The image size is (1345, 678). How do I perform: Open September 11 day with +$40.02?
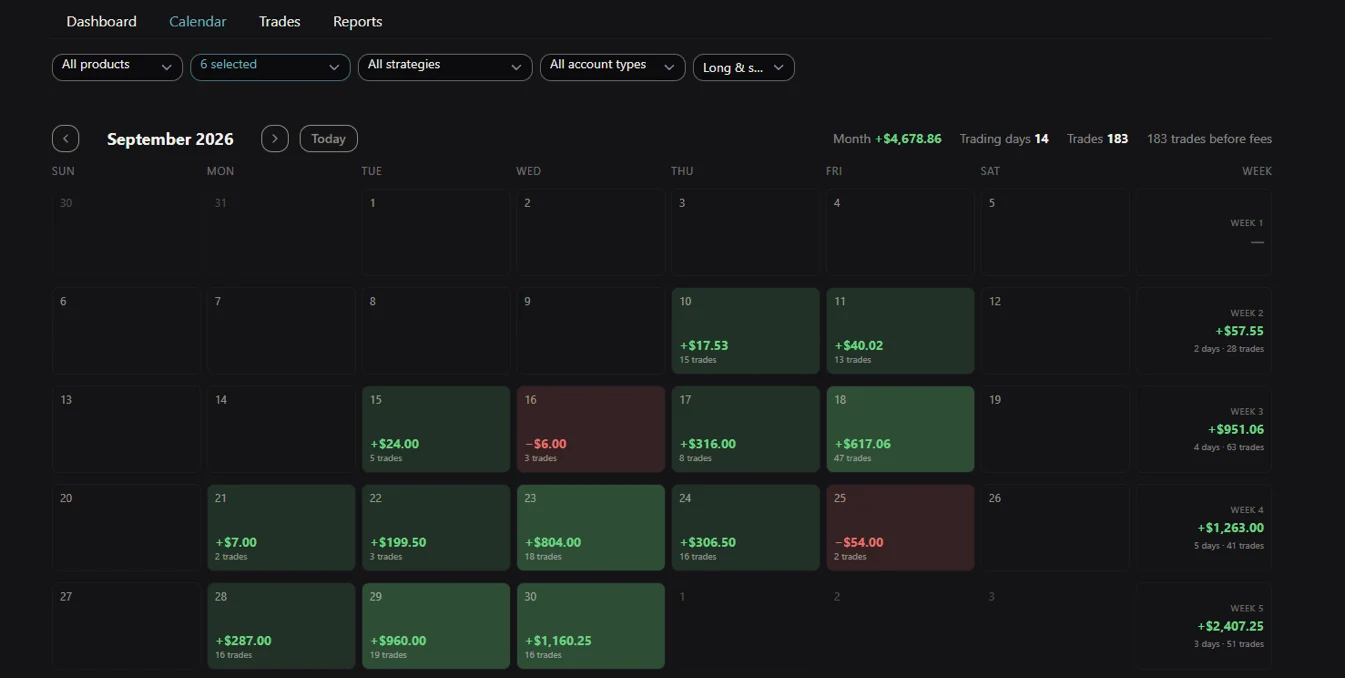click(901, 331)
